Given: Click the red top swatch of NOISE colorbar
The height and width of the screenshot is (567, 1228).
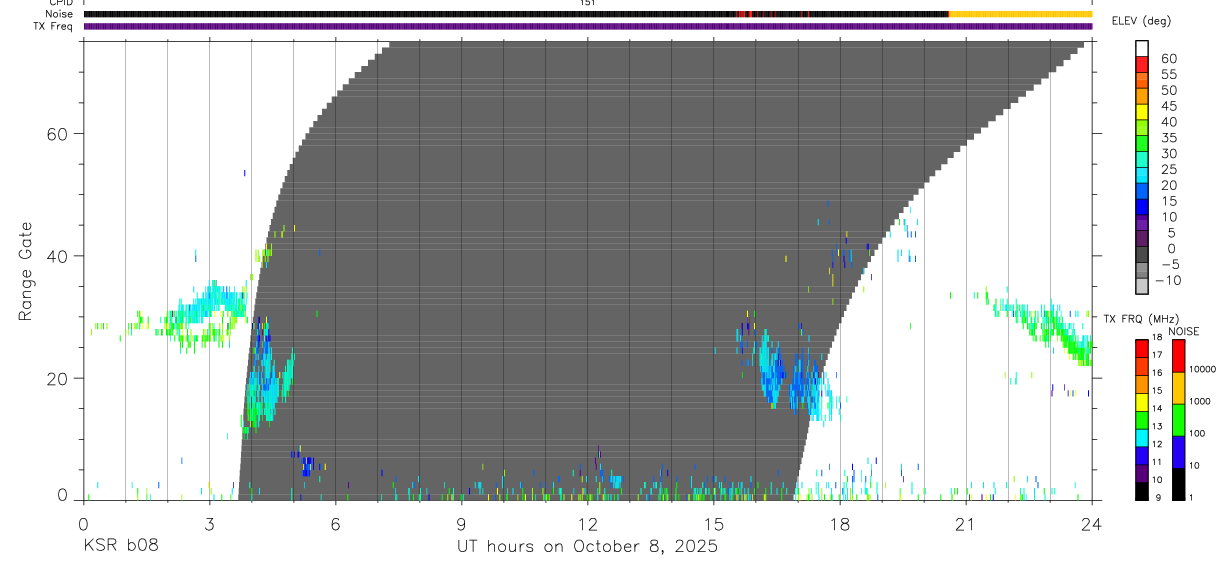Looking at the screenshot, I should (1179, 356).
